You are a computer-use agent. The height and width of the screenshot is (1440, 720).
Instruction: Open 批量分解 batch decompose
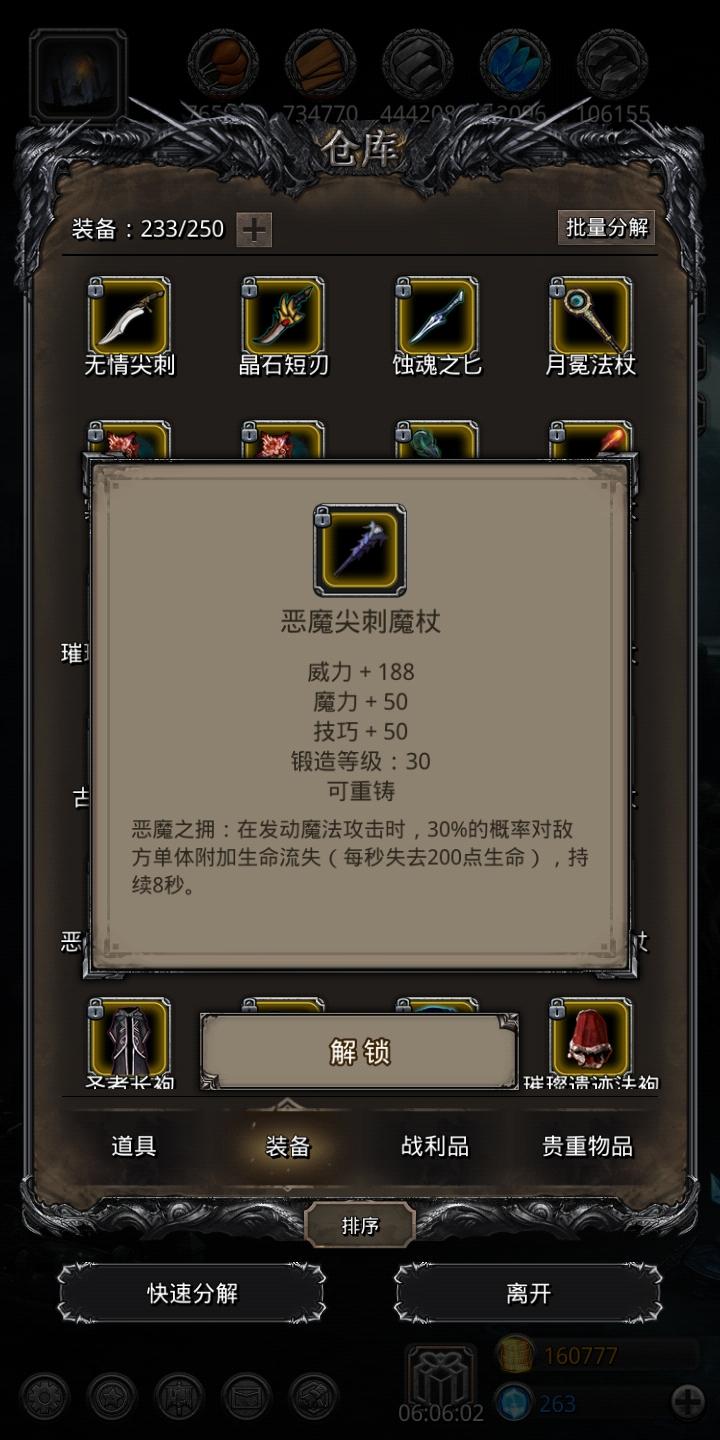pyautogui.click(x=606, y=227)
